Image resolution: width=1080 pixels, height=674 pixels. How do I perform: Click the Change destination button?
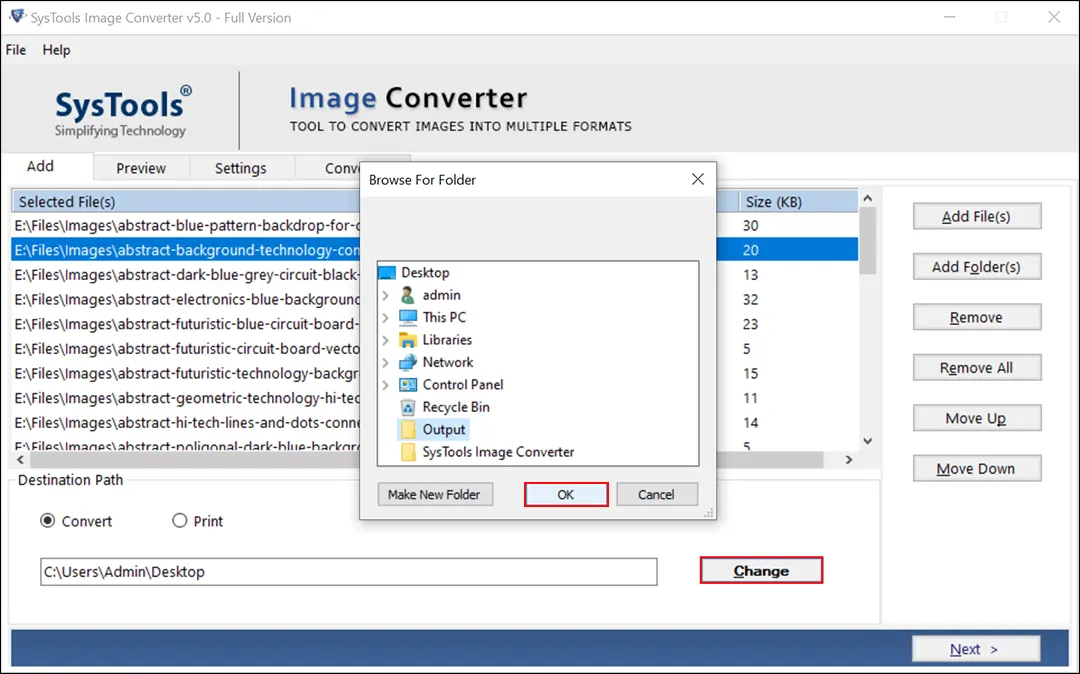tap(761, 571)
